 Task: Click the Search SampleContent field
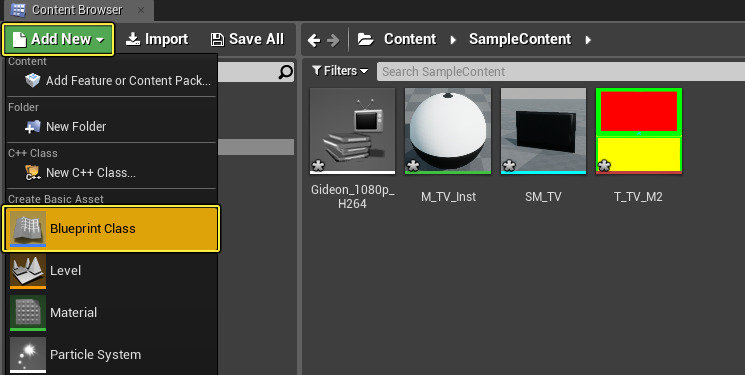[561, 72]
